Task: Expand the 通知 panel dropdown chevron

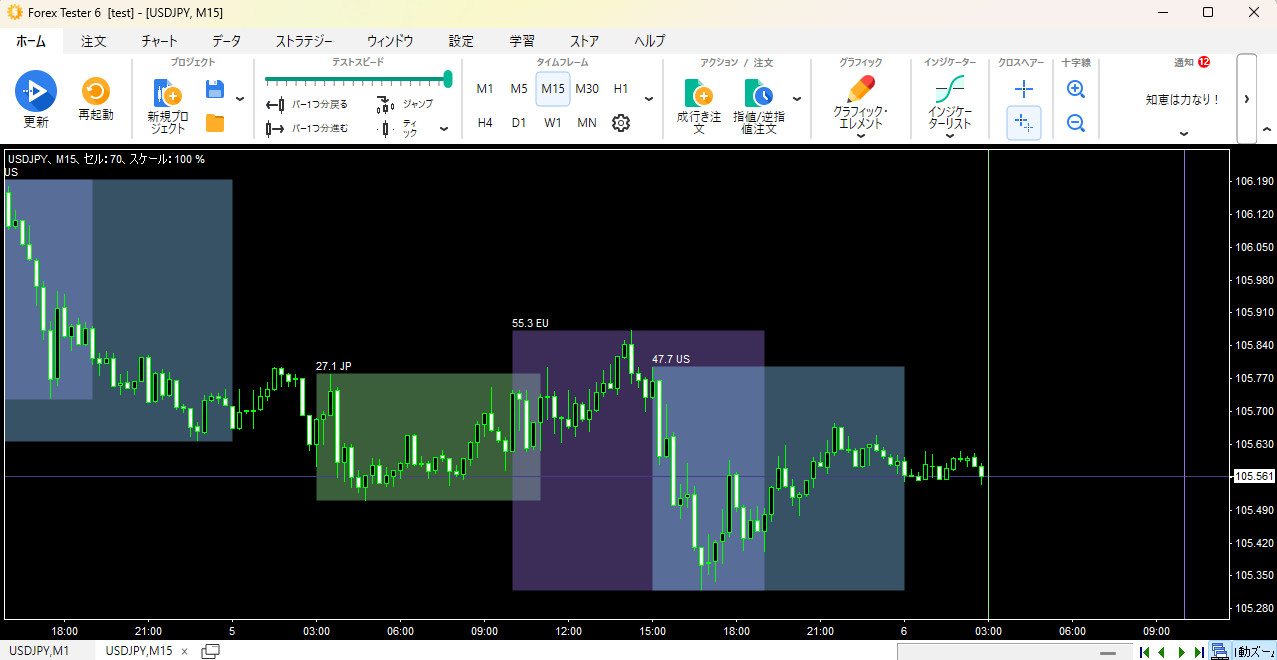Action: [x=1183, y=134]
